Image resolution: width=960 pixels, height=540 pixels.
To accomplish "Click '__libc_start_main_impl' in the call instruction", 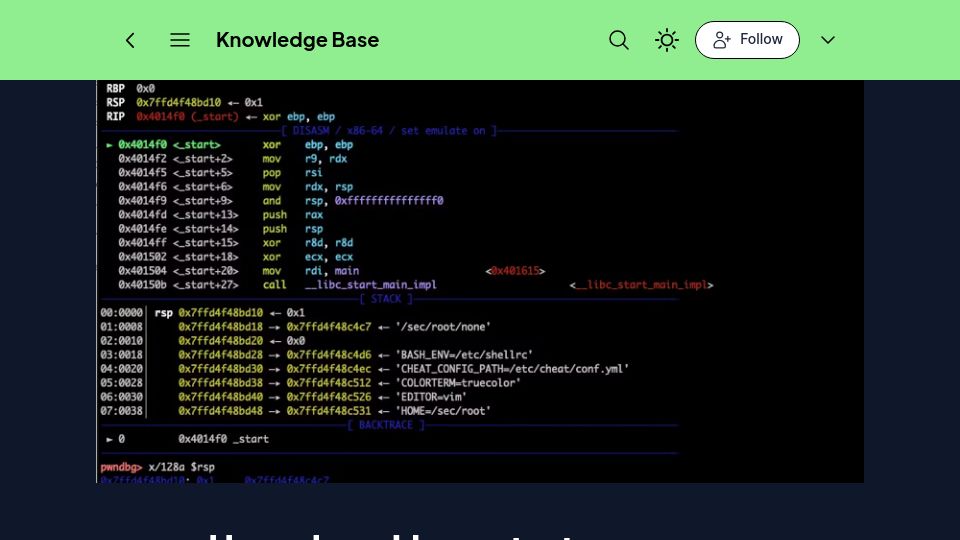I will click(370, 285).
